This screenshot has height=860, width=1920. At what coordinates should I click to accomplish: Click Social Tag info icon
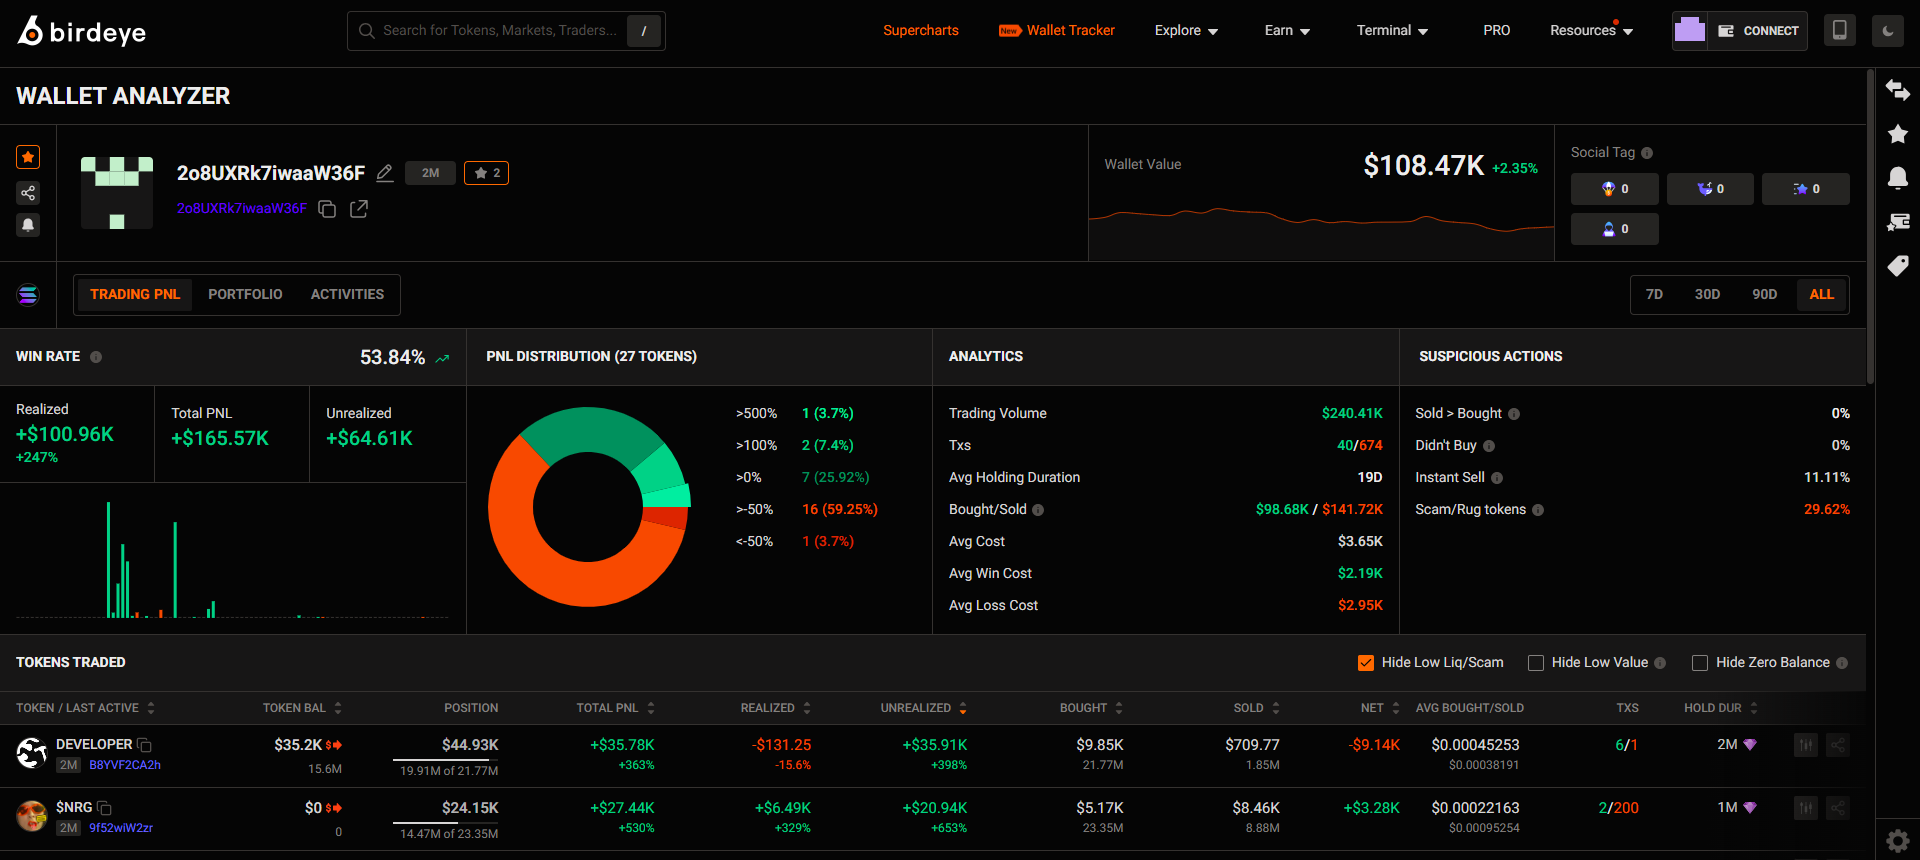(x=1647, y=153)
